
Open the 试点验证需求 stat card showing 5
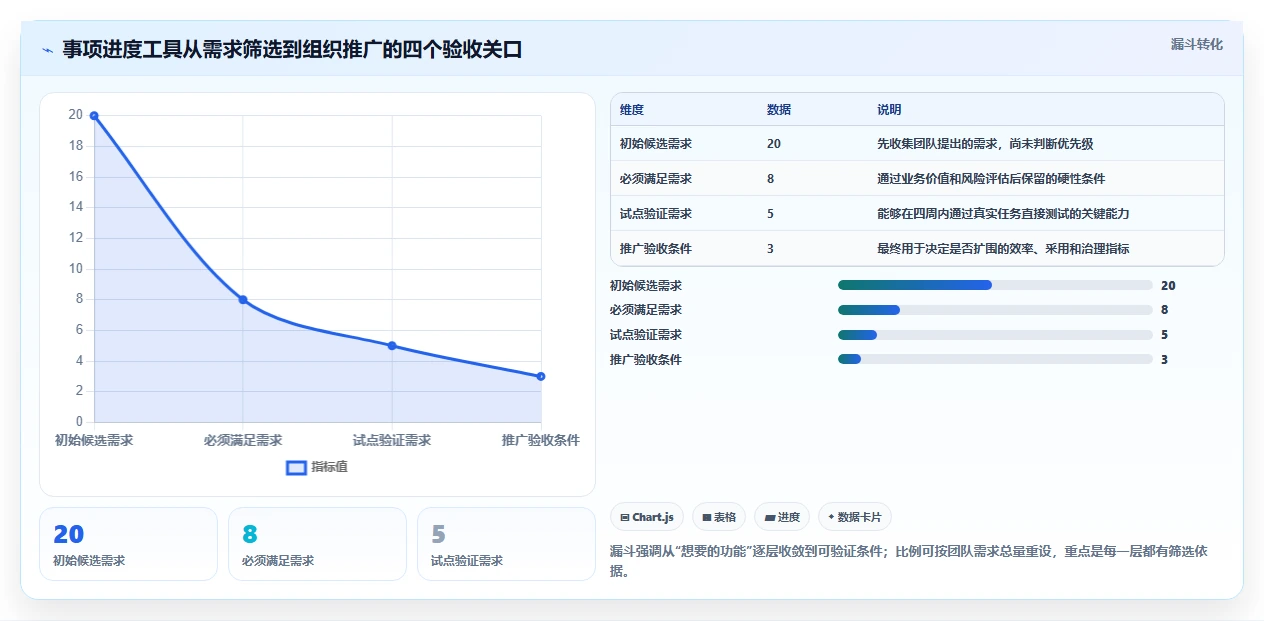[x=506, y=544]
